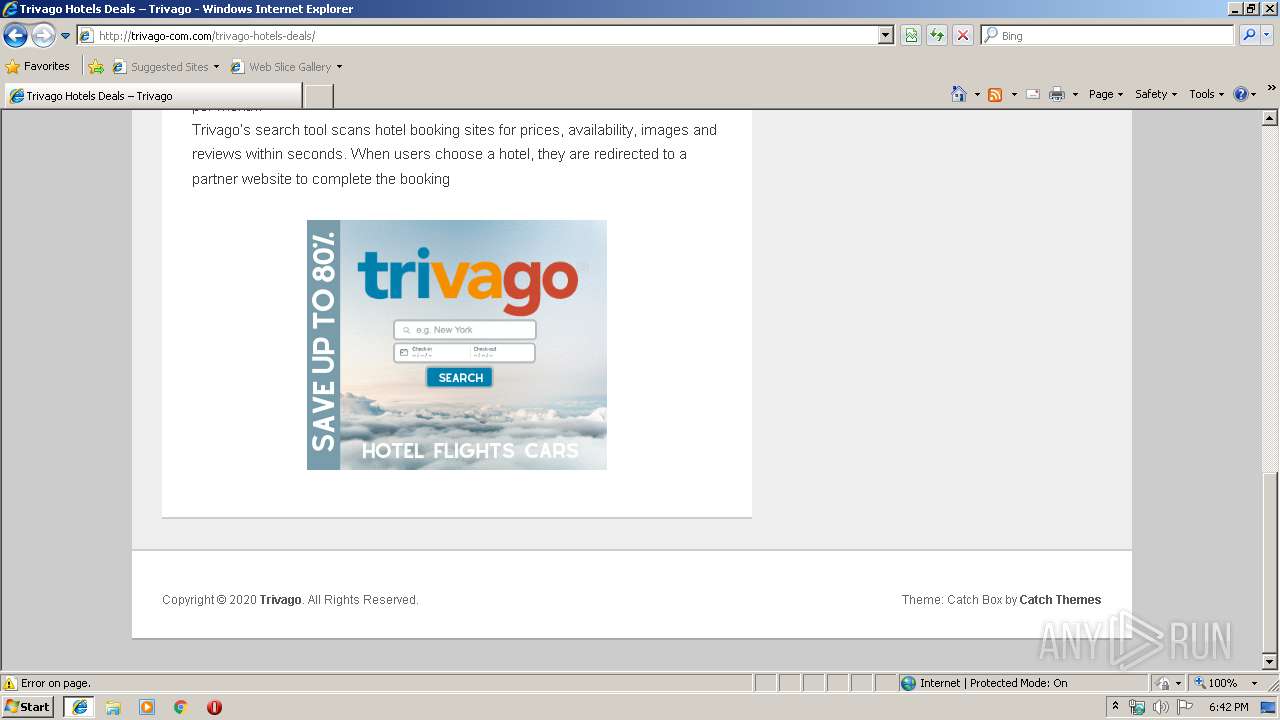Click the page scrollbar down arrow
The height and width of the screenshot is (720, 1280).
(1270, 662)
